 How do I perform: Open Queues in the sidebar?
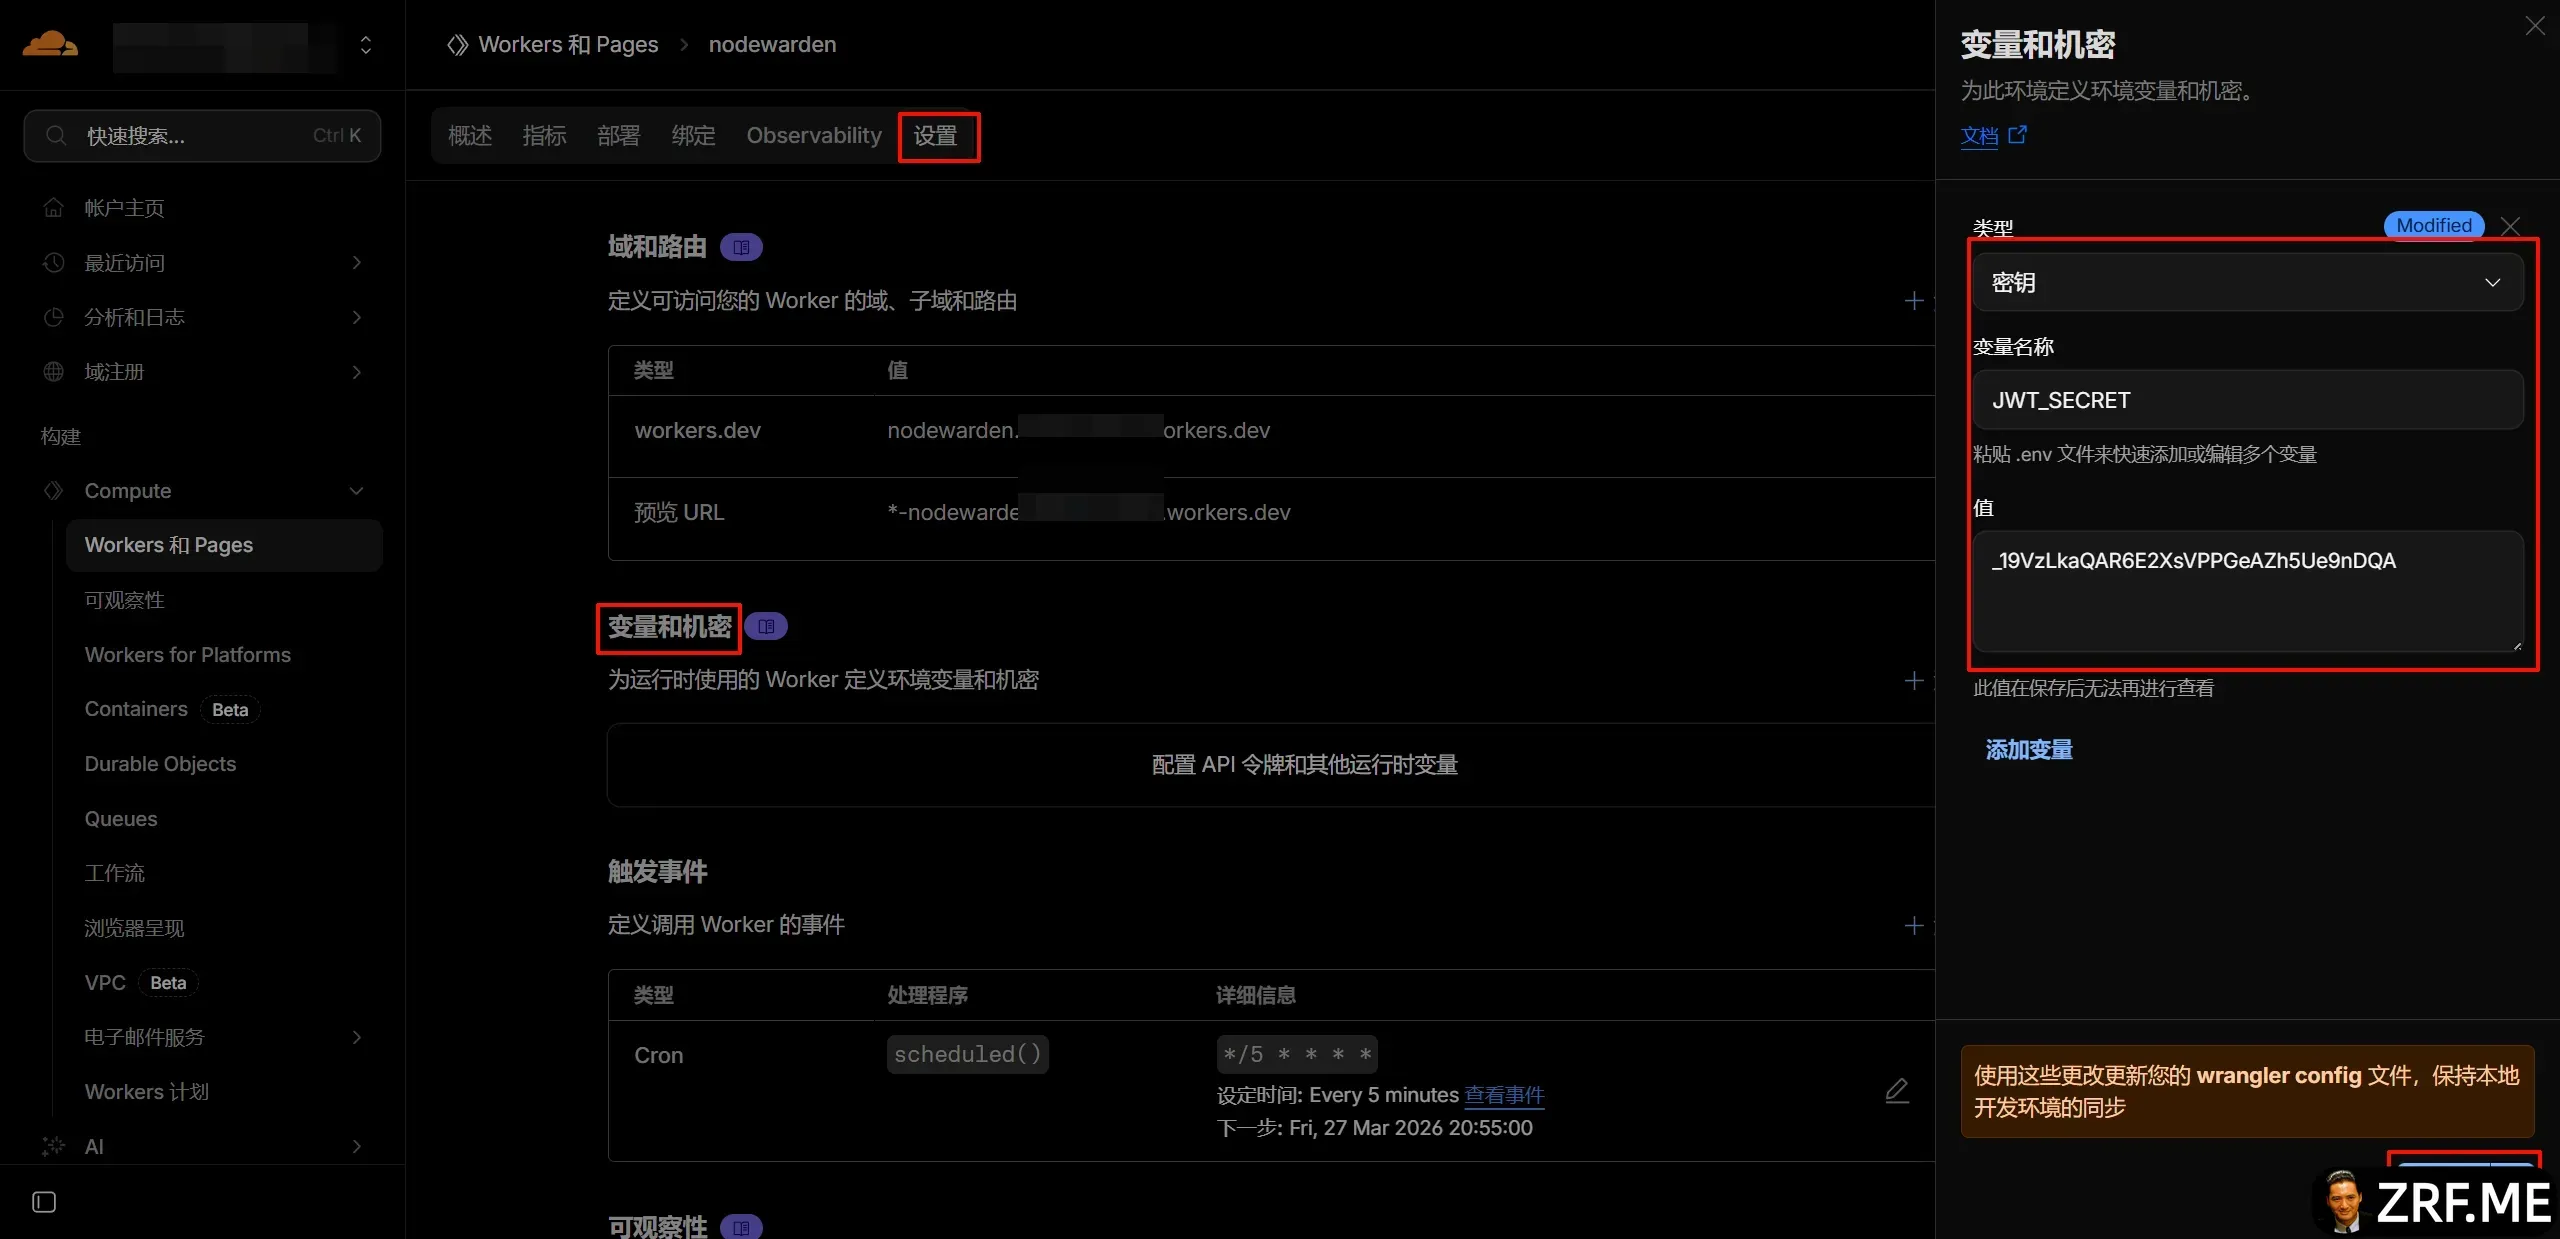point(121,819)
